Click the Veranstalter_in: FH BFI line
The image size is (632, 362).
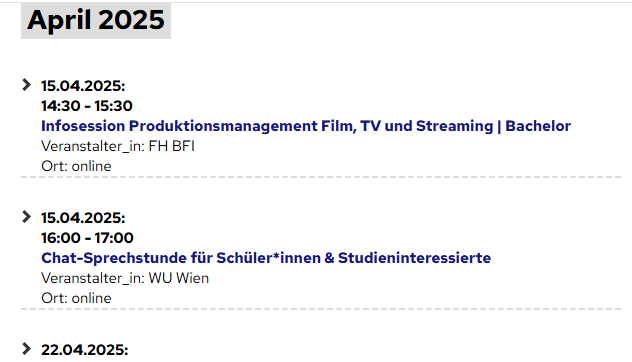point(118,146)
